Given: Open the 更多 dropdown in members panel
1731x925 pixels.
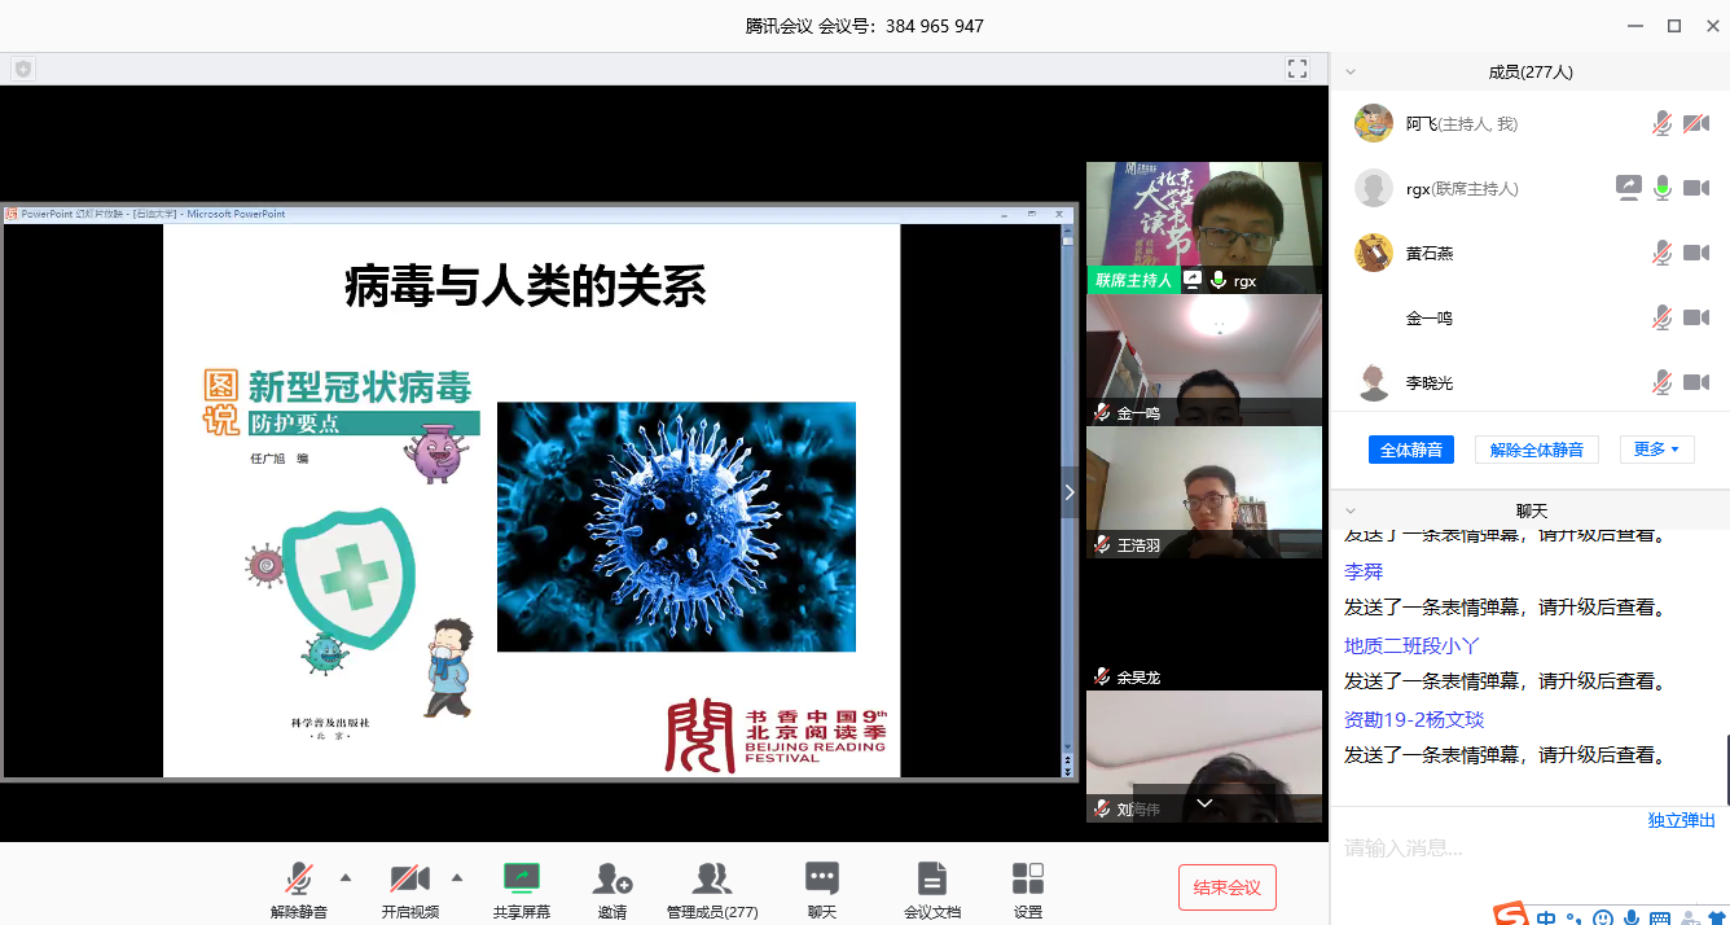Looking at the screenshot, I should pos(1656,449).
